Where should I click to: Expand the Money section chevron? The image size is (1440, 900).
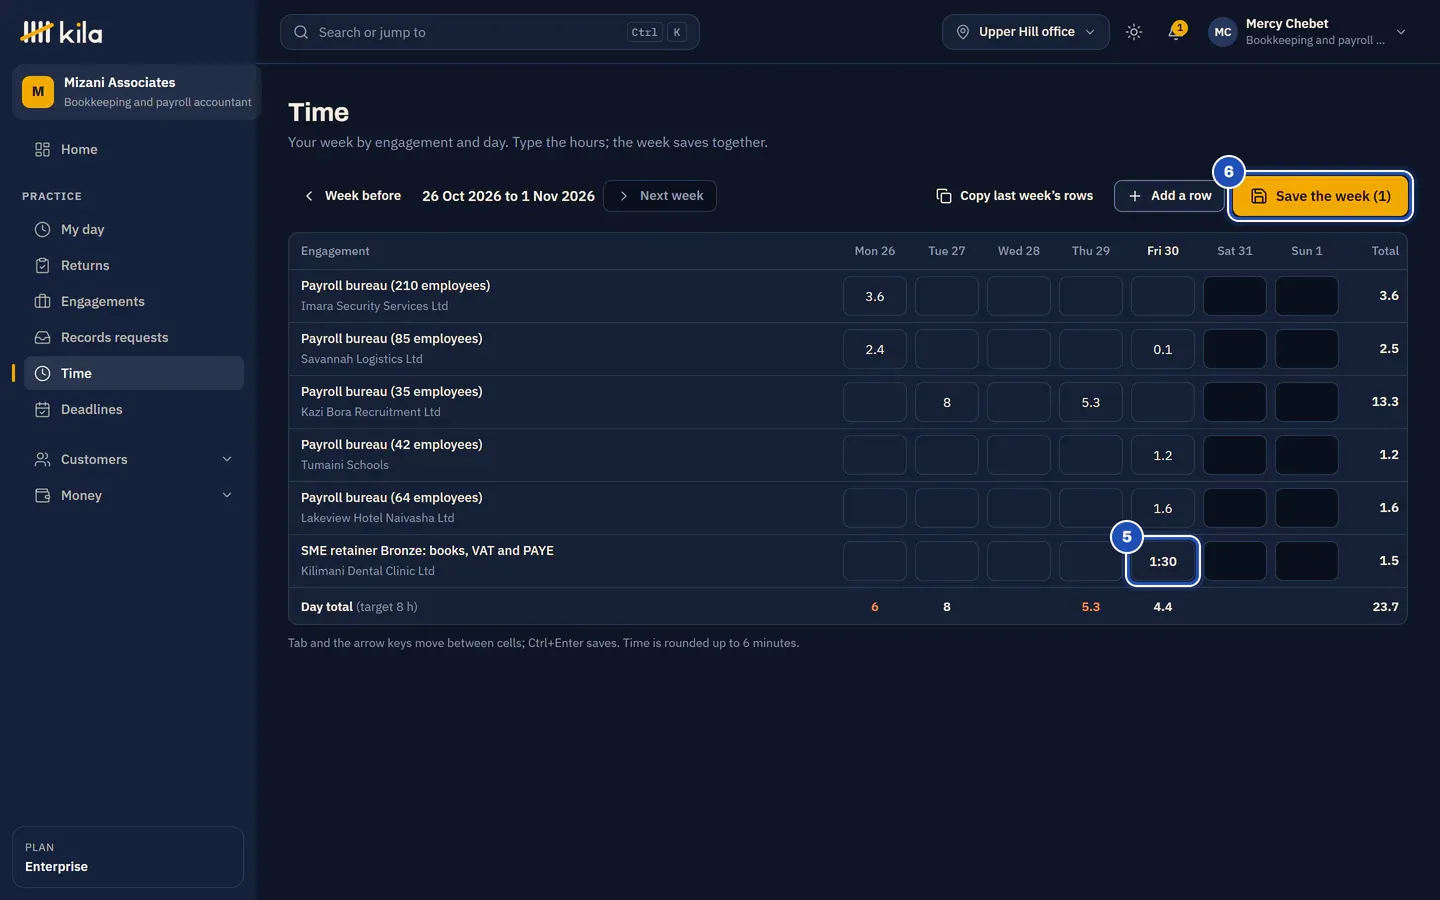[x=227, y=495]
